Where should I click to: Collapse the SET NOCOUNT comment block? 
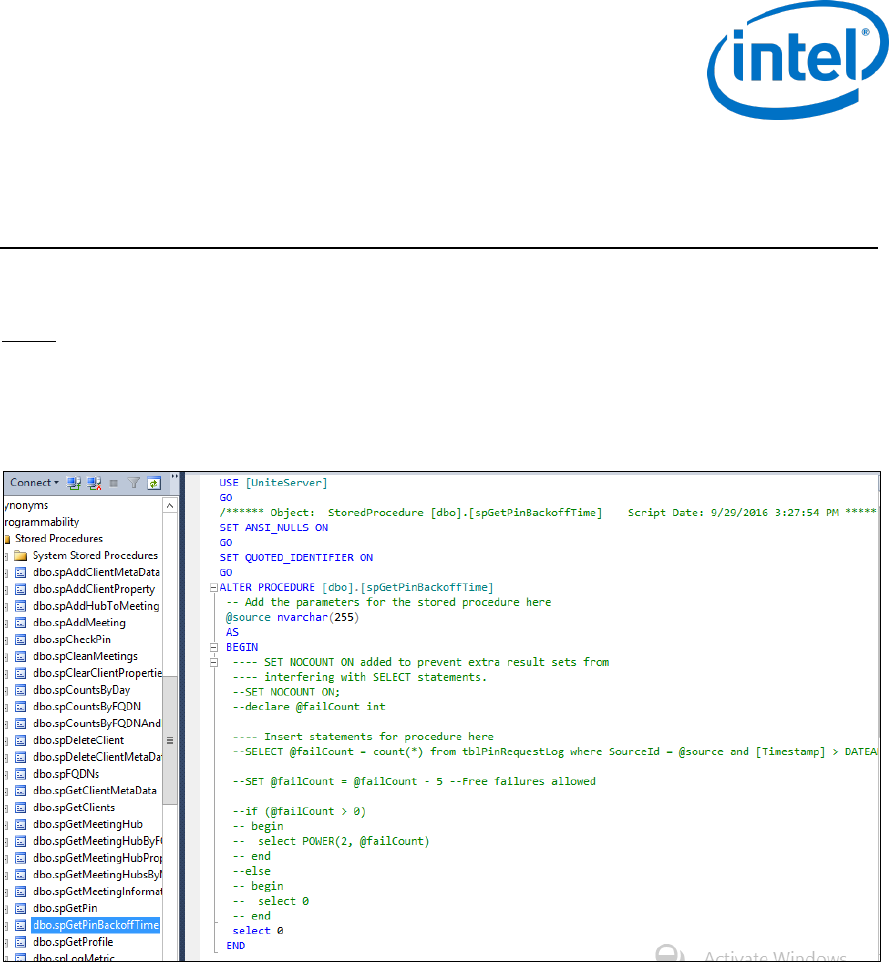click(213, 662)
